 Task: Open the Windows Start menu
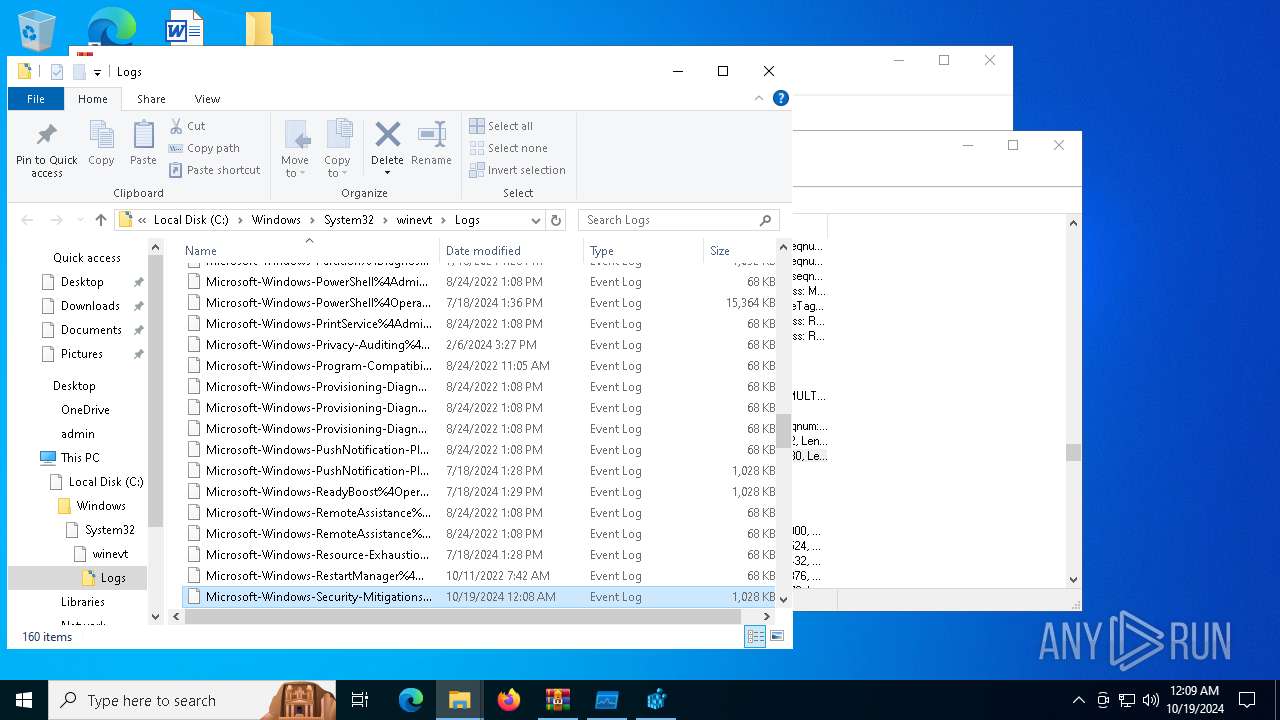(24, 700)
